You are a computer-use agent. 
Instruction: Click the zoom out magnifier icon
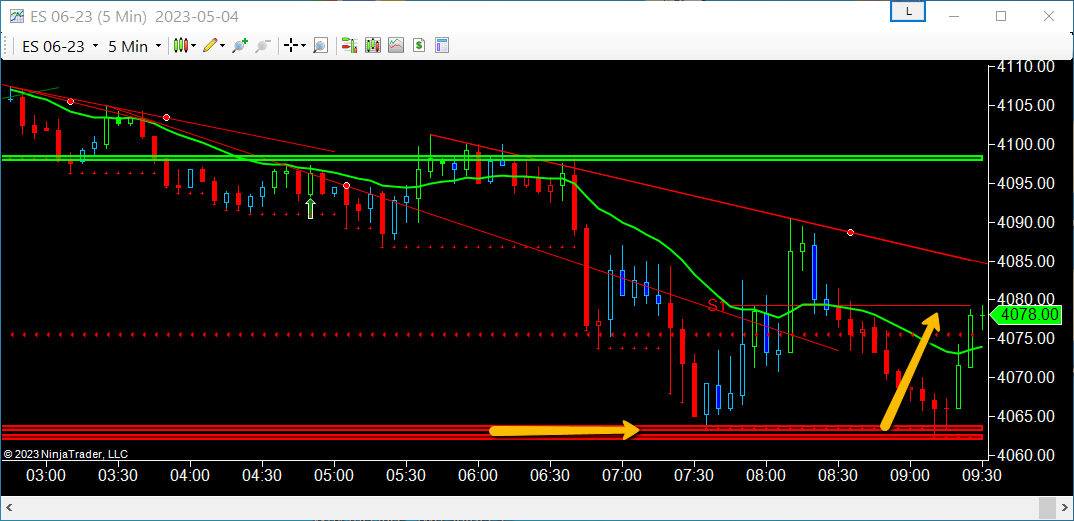[x=262, y=46]
